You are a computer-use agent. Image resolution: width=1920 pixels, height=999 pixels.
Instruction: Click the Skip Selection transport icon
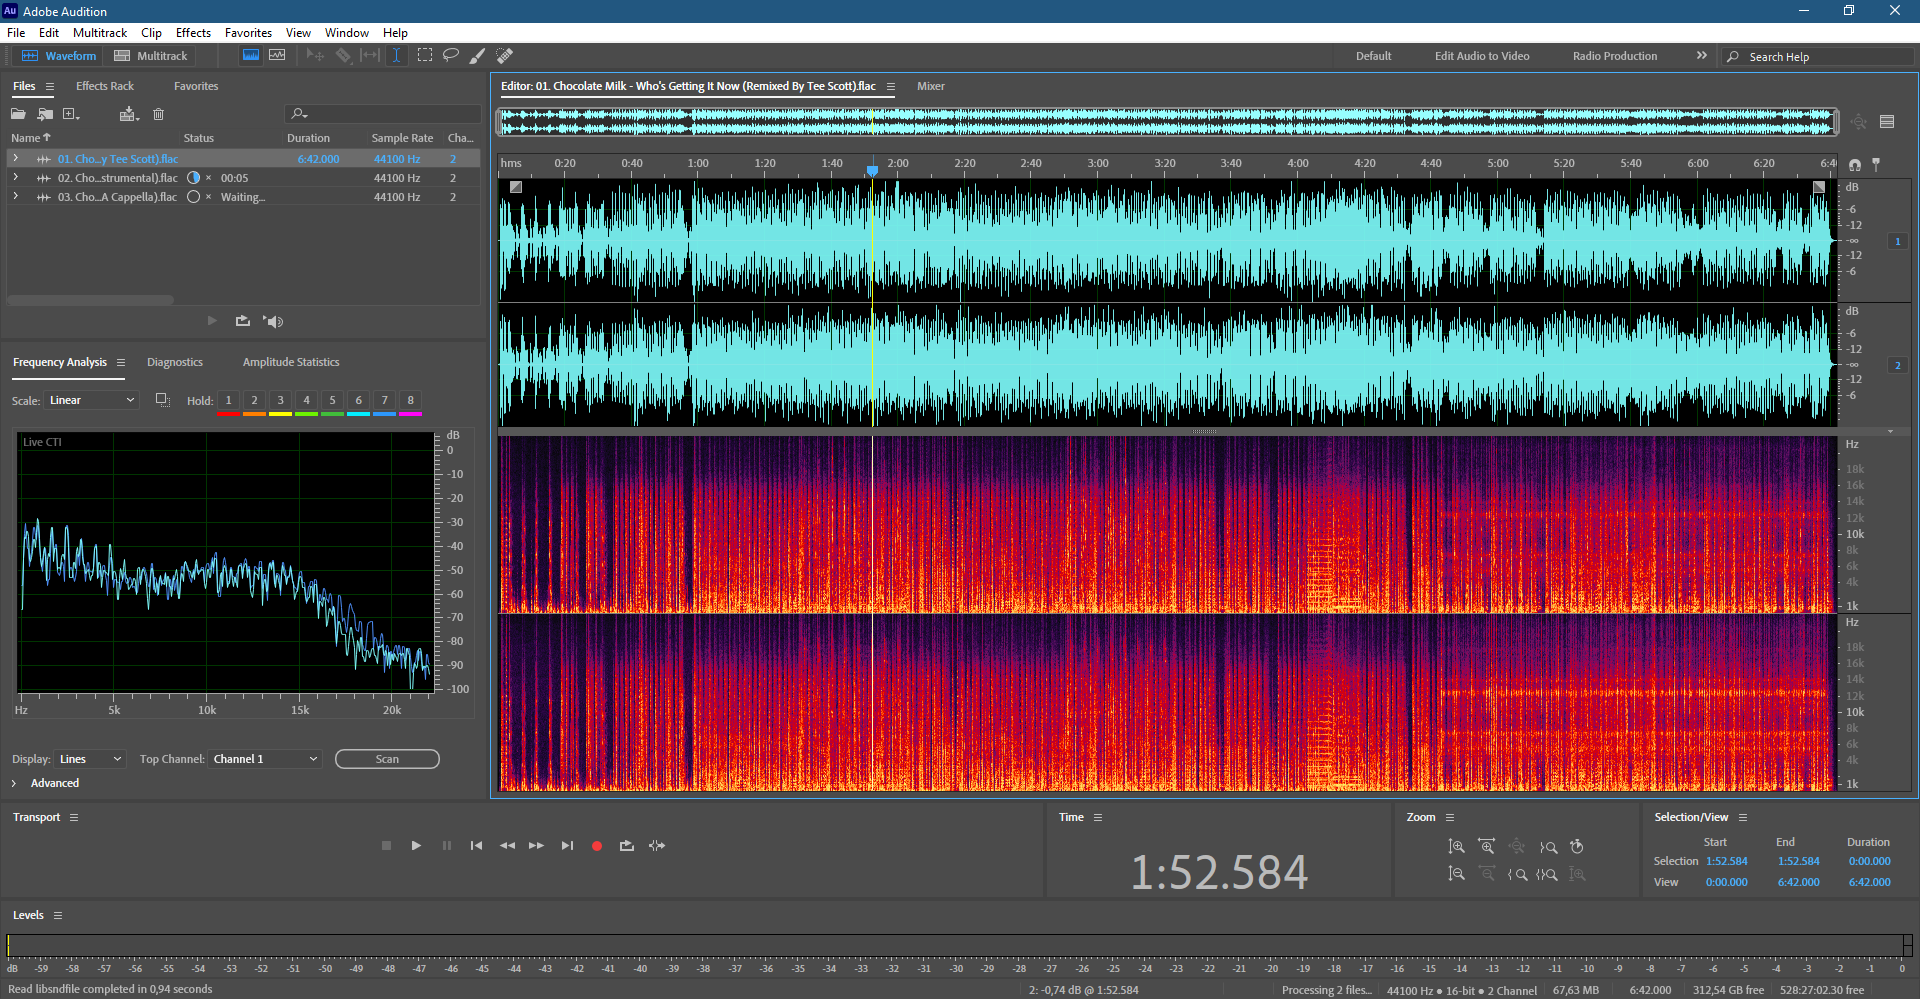[657, 845]
